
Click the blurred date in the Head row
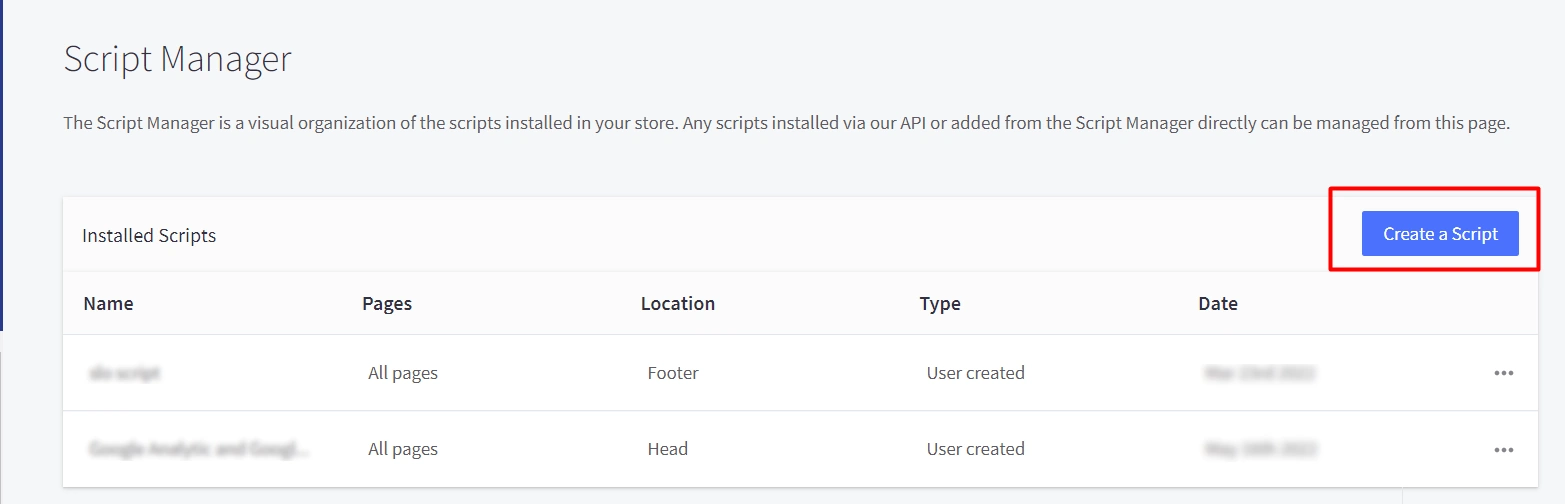point(1260,449)
